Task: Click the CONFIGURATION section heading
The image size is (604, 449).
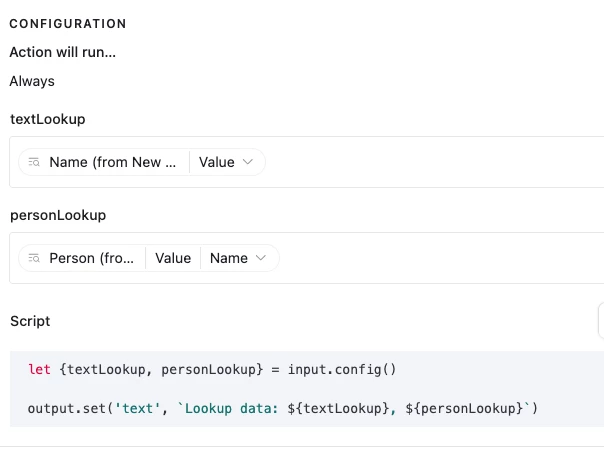Action: [x=68, y=23]
